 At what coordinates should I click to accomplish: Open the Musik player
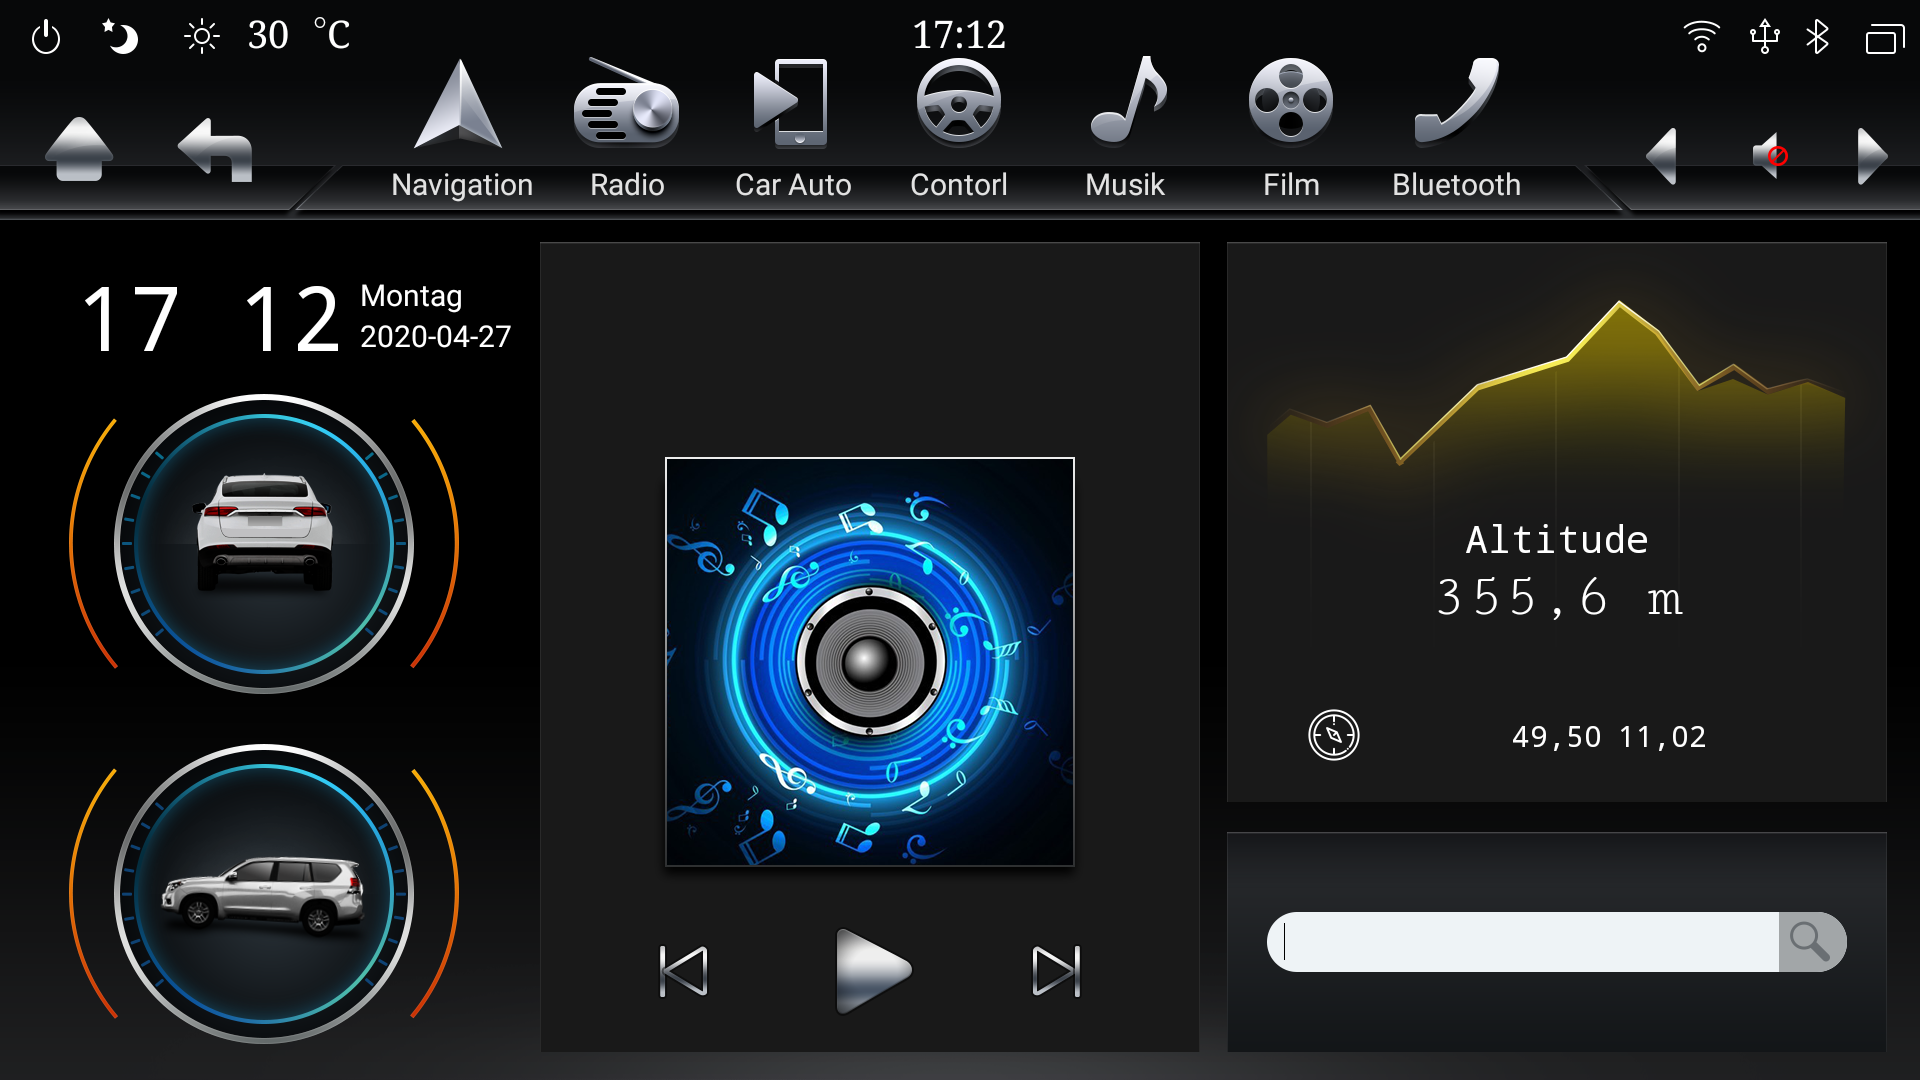[1125, 130]
